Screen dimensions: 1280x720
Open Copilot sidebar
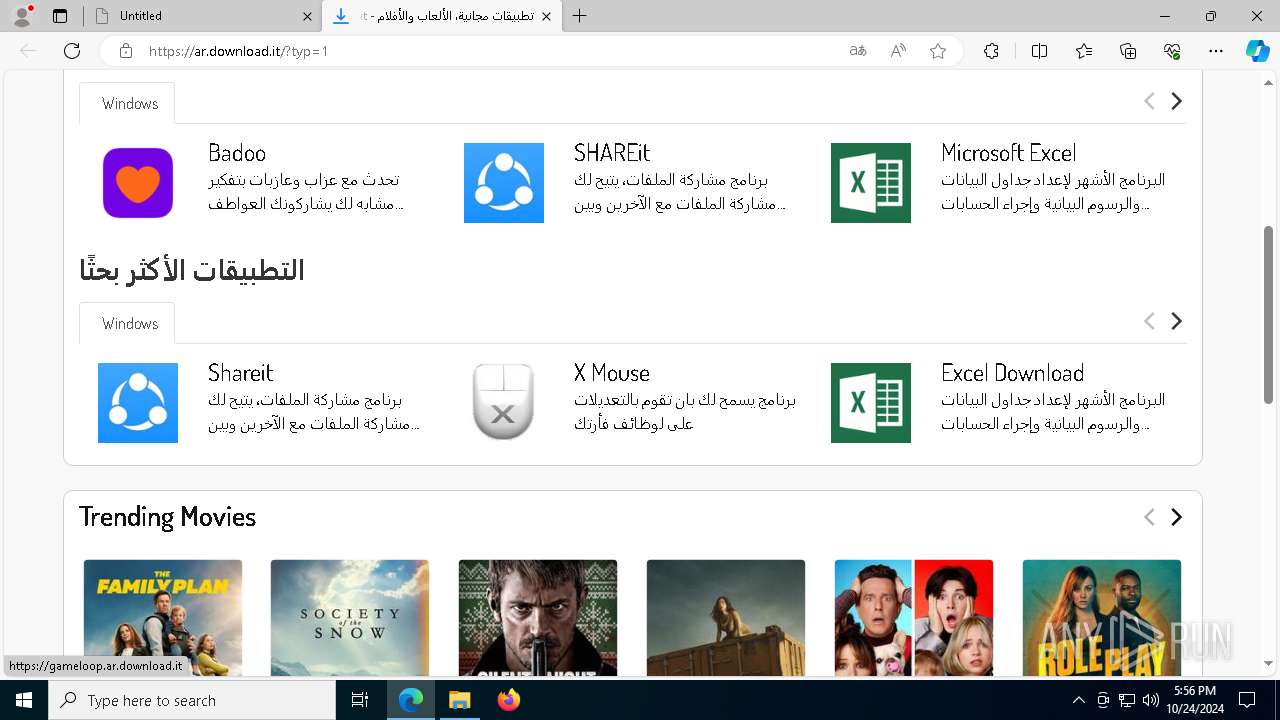tap(1257, 51)
